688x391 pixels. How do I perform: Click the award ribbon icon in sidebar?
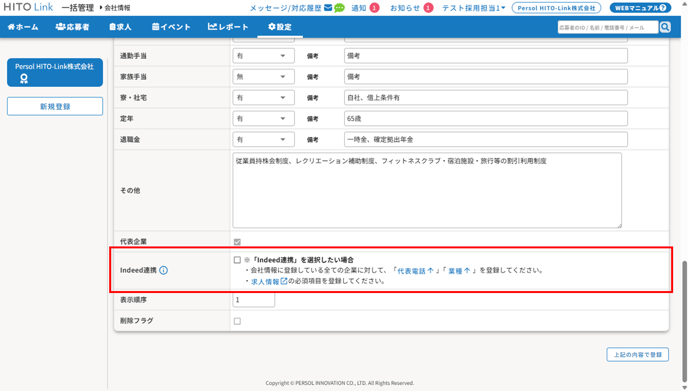(x=24, y=79)
